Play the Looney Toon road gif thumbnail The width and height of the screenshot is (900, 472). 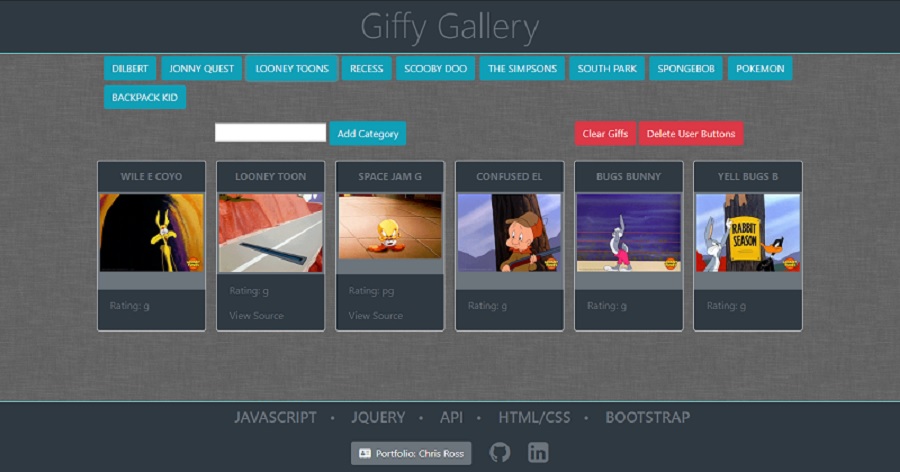[270, 233]
